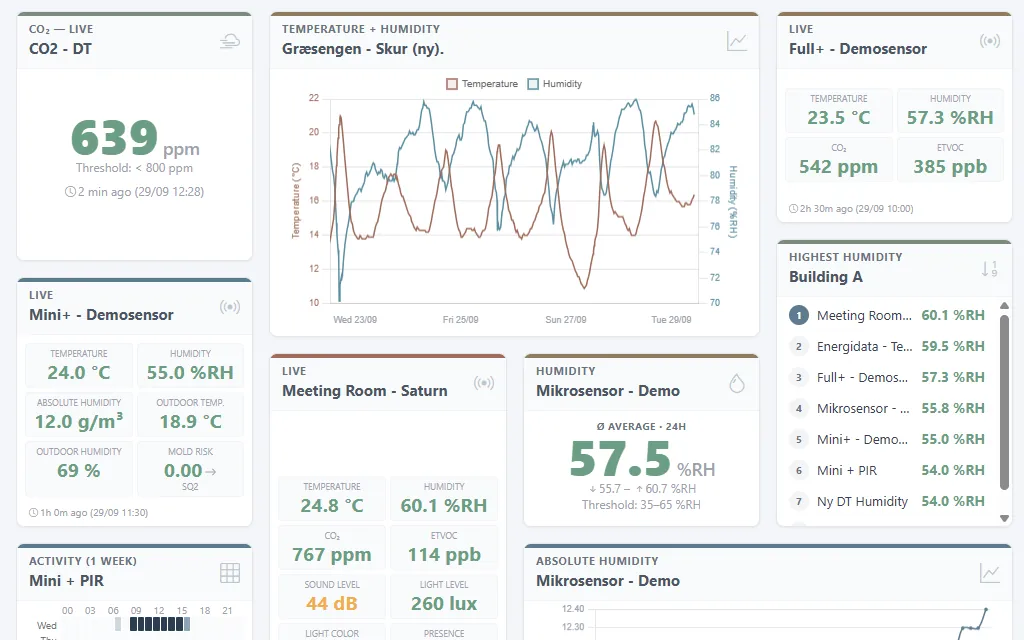Open the CO2 - DT card title

coord(60,49)
